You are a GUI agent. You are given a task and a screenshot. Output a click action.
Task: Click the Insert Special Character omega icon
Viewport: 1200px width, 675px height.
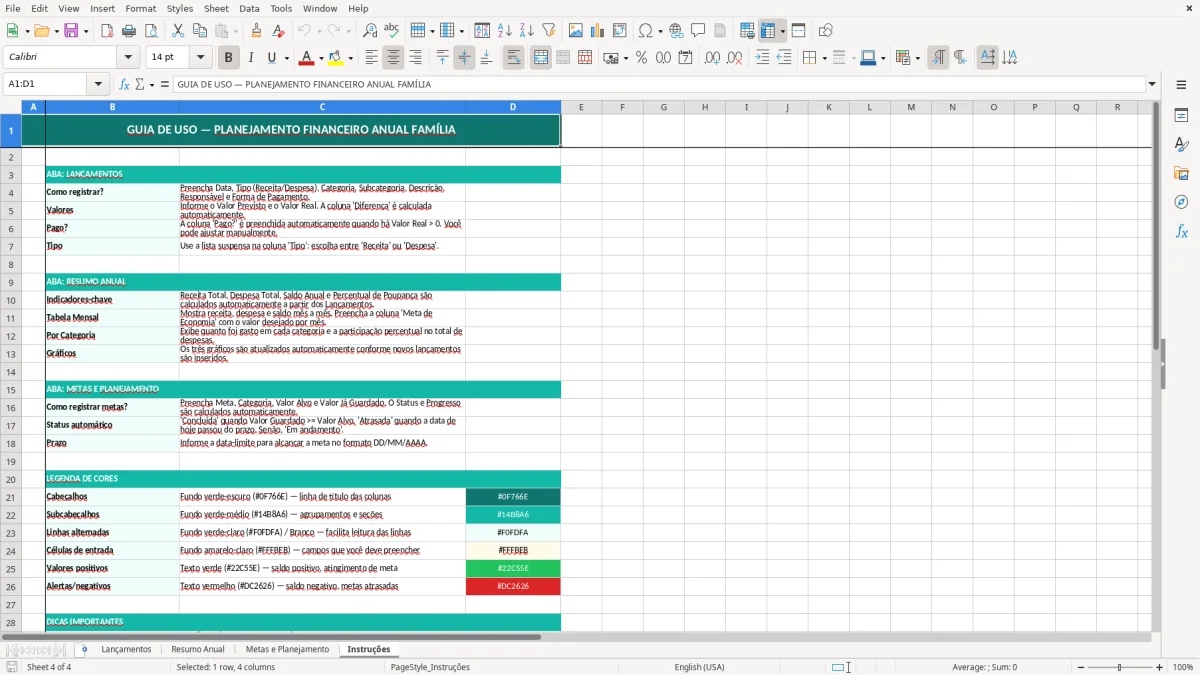[x=645, y=31]
